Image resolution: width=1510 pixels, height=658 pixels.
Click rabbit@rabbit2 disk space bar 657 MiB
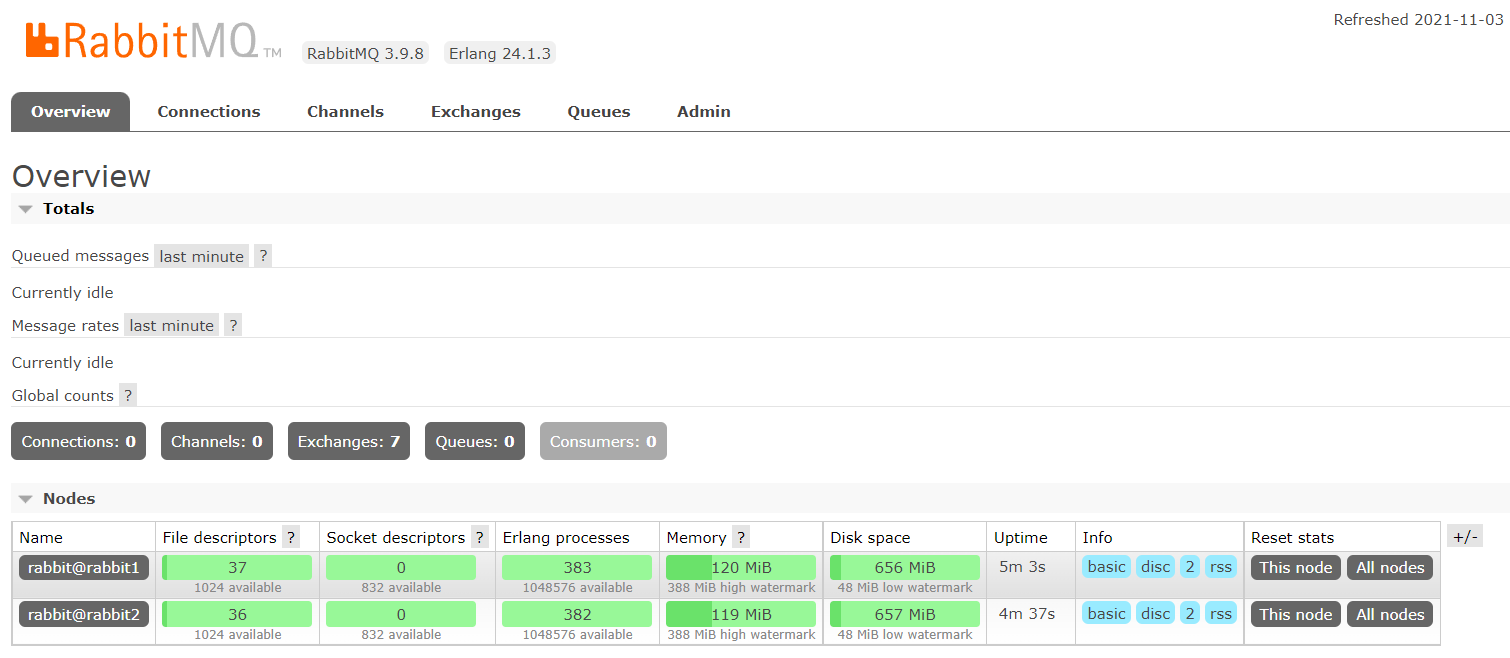905,615
